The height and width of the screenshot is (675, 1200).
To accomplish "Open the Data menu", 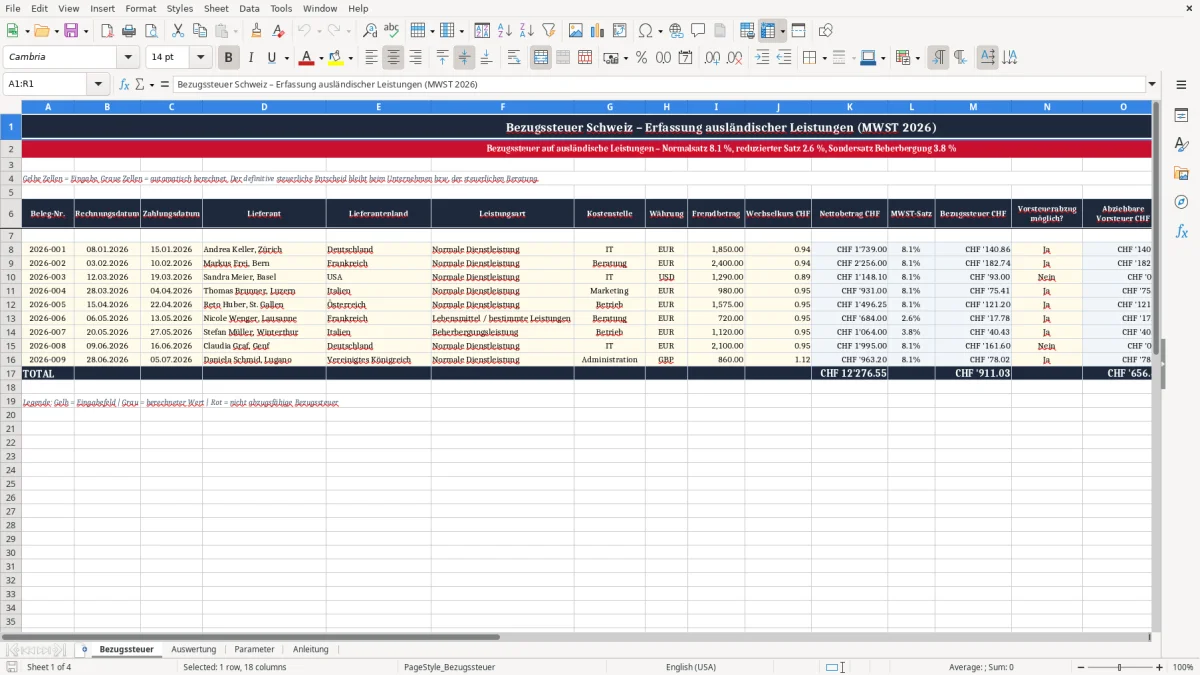I will click(249, 8).
